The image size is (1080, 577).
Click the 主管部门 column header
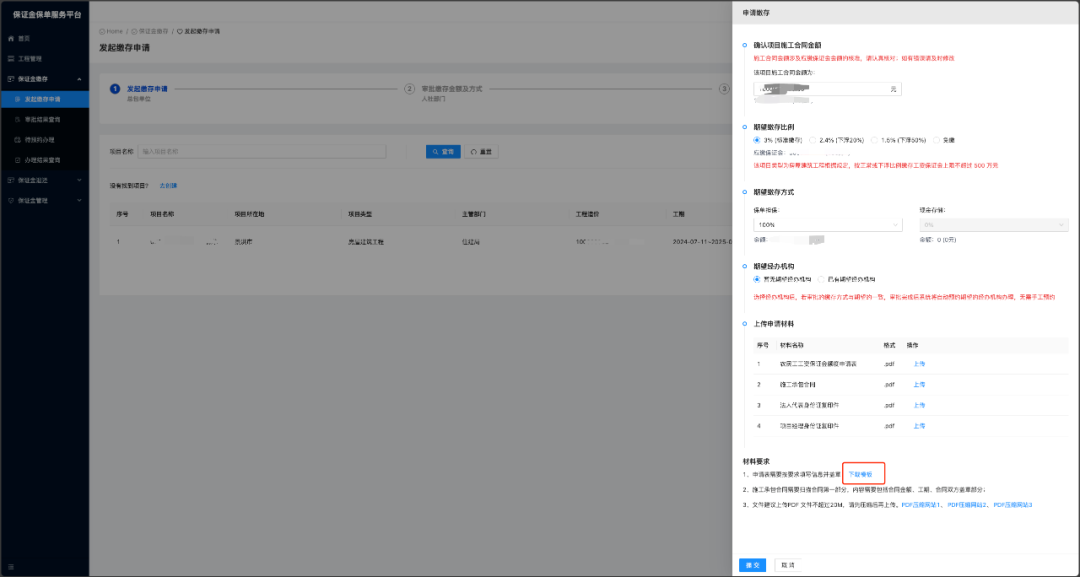(x=474, y=214)
